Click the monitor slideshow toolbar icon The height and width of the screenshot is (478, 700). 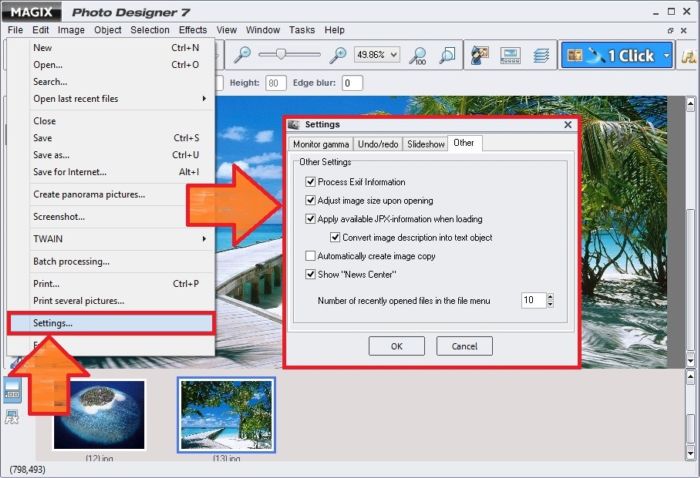510,56
